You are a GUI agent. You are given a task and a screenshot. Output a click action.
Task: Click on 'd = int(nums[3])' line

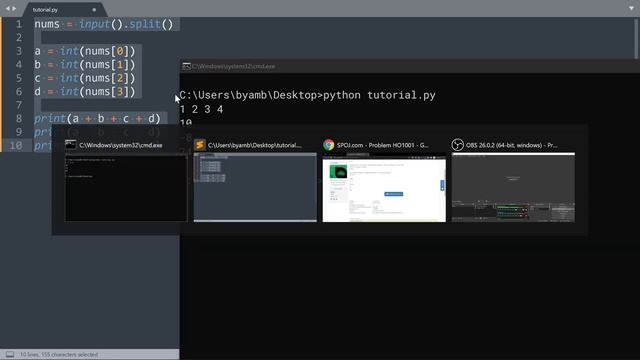[84, 91]
